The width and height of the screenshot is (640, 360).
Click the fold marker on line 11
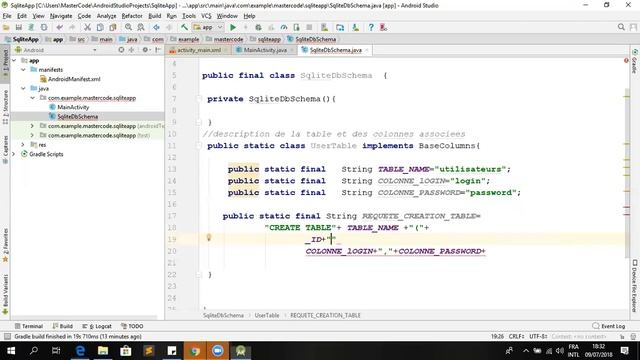(x=198, y=146)
